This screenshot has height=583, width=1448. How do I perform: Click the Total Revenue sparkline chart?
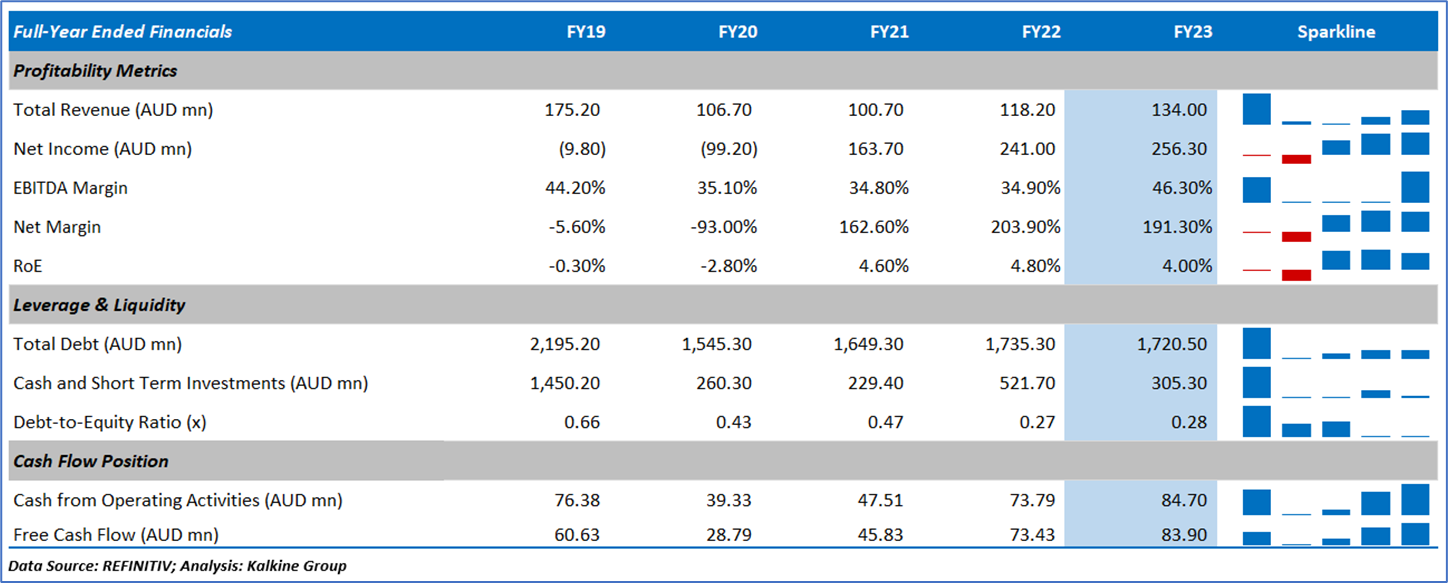(1336, 110)
